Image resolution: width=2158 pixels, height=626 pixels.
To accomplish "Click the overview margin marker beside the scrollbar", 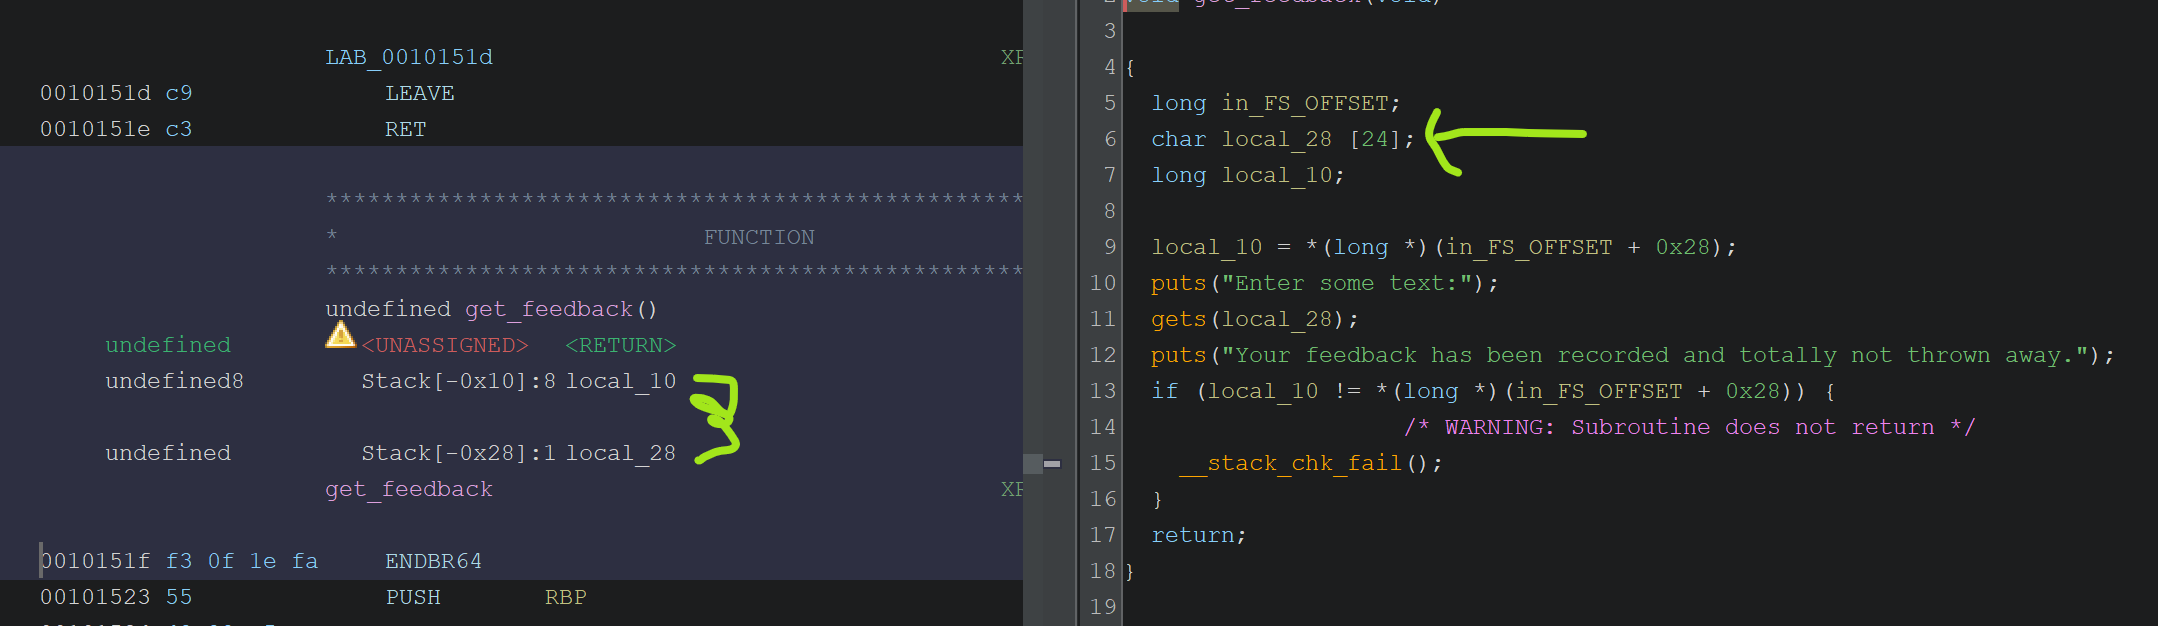I will pyautogui.click(x=1052, y=464).
